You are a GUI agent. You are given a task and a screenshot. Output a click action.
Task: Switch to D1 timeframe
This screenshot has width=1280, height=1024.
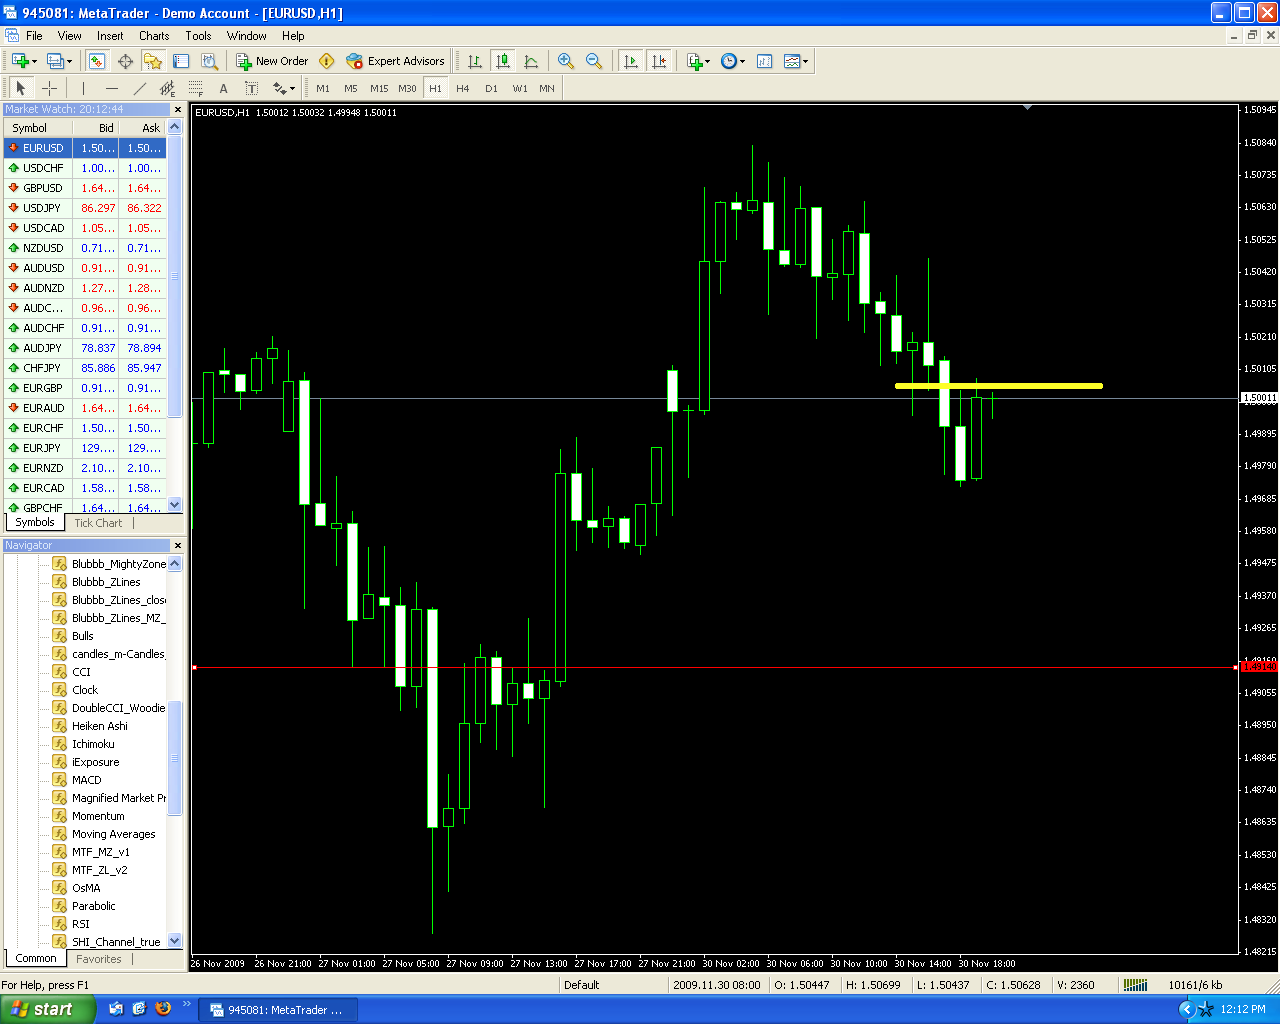coord(491,88)
